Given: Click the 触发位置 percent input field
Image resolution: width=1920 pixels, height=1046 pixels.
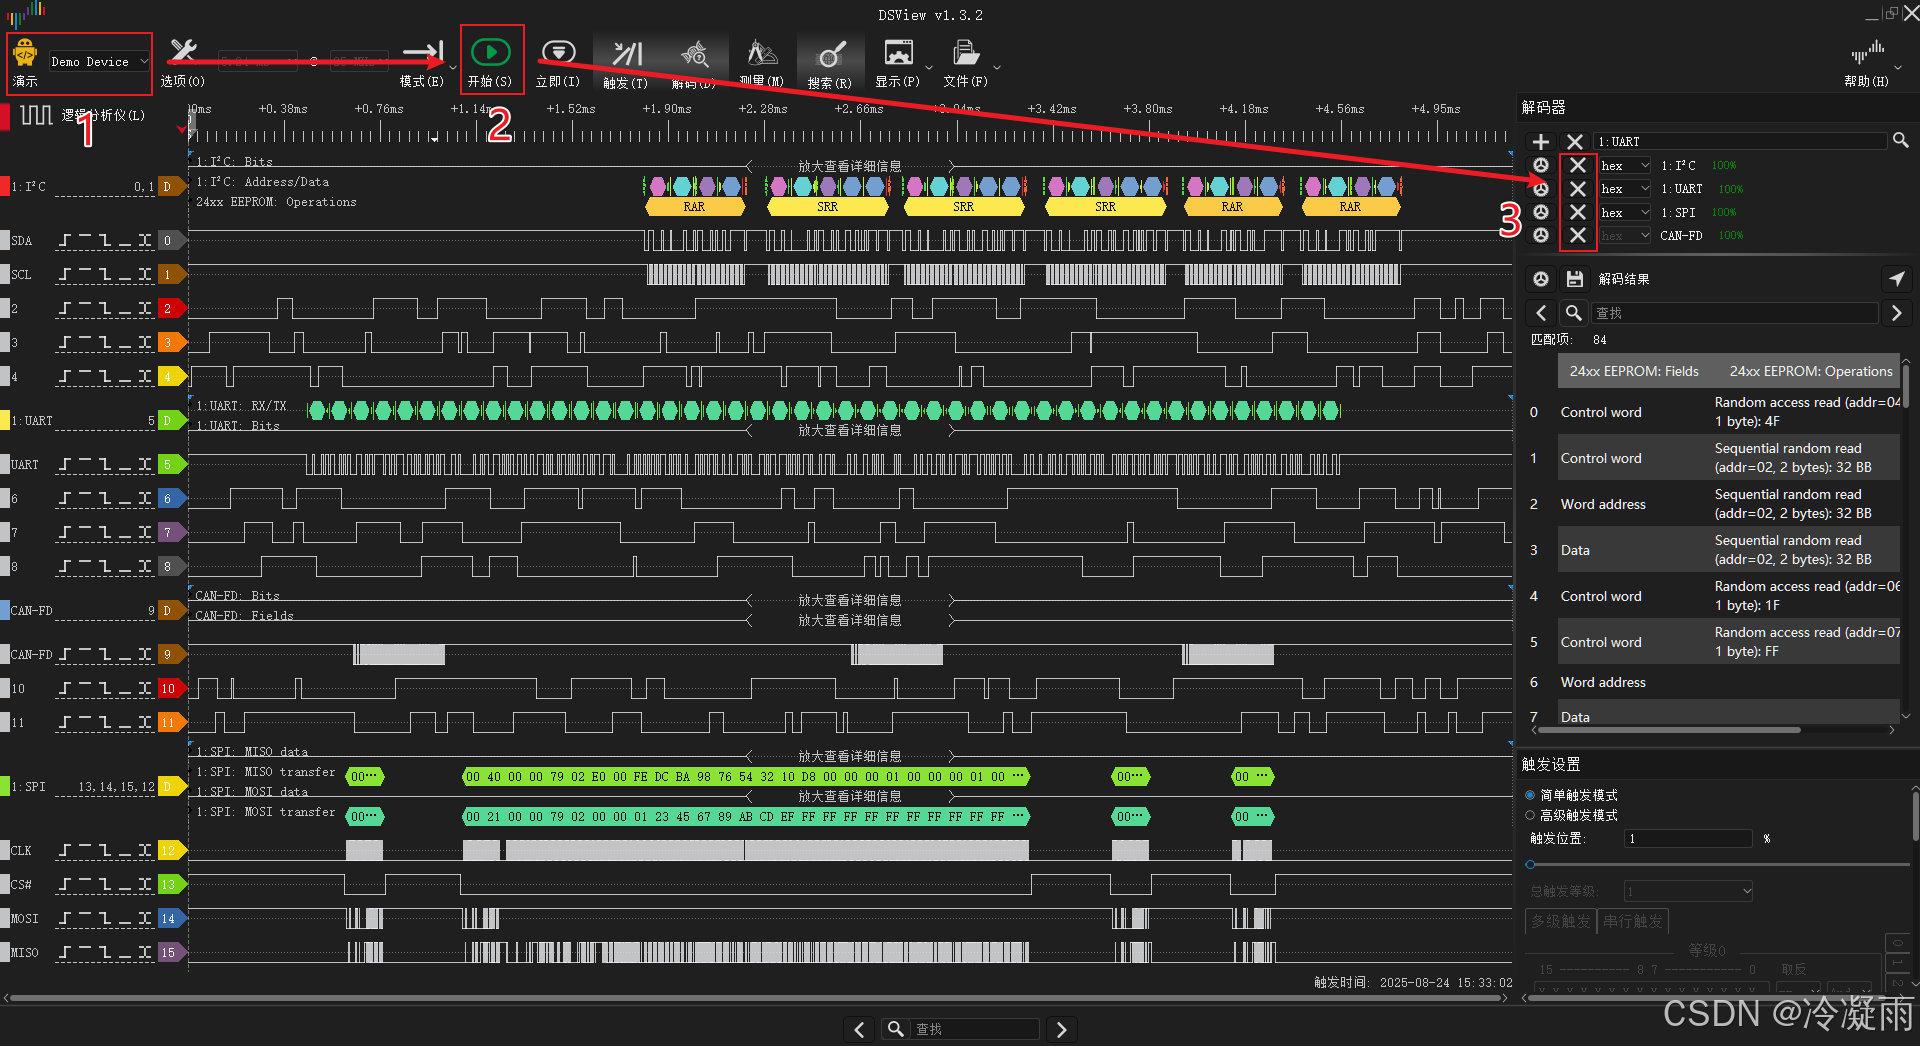Looking at the screenshot, I should pyautogui.click(x=1689, y=838).
